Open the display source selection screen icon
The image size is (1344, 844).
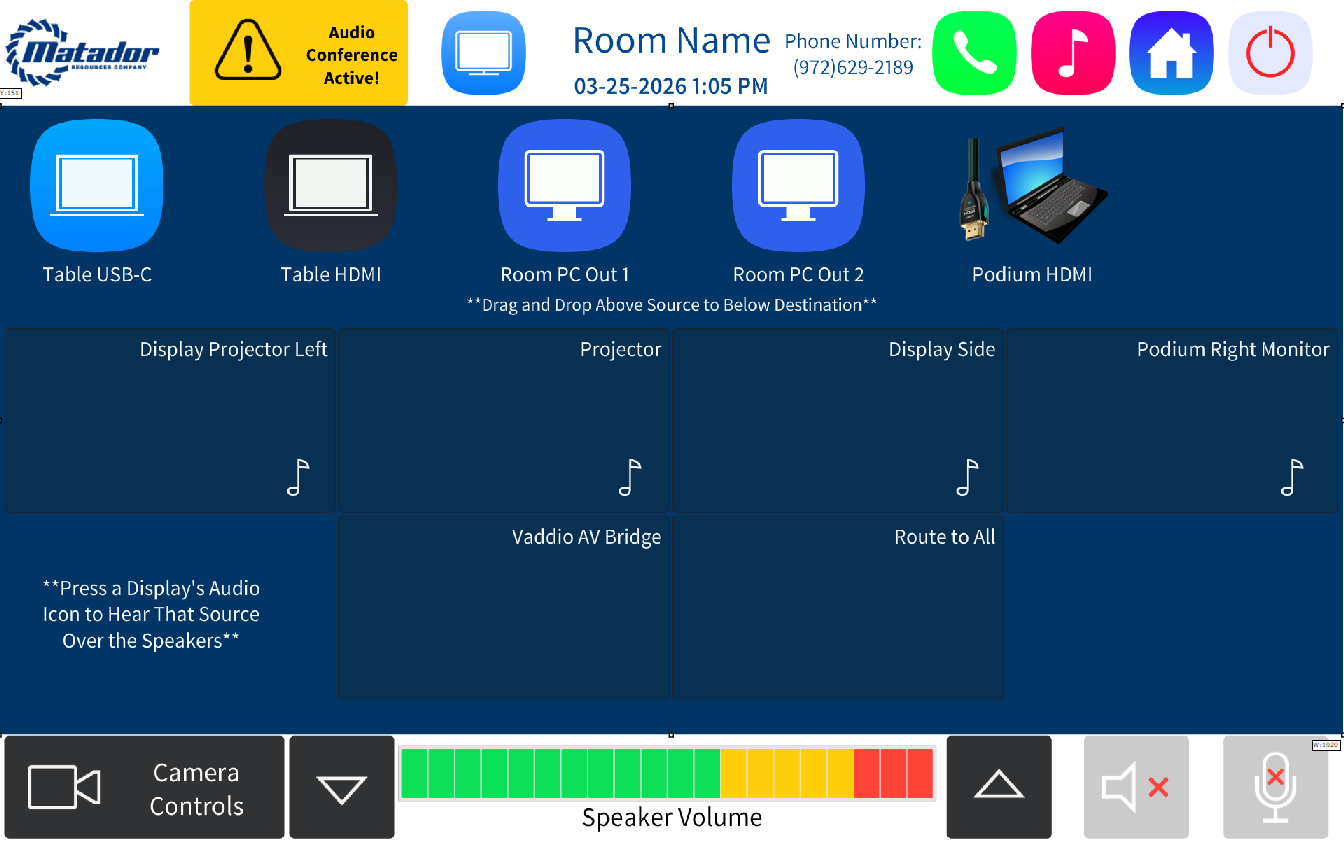click(483, 53)
